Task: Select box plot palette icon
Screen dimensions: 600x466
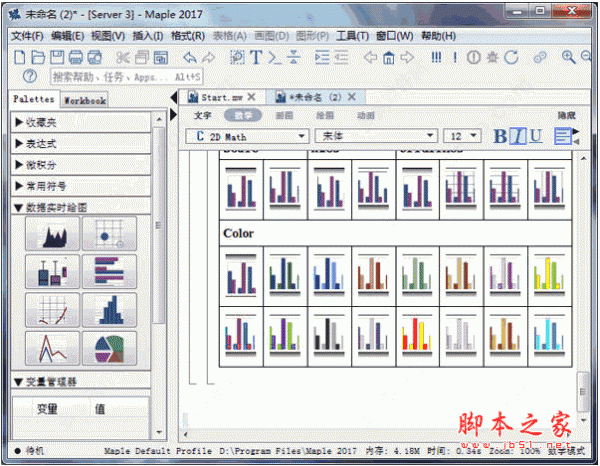Action: 52,272
